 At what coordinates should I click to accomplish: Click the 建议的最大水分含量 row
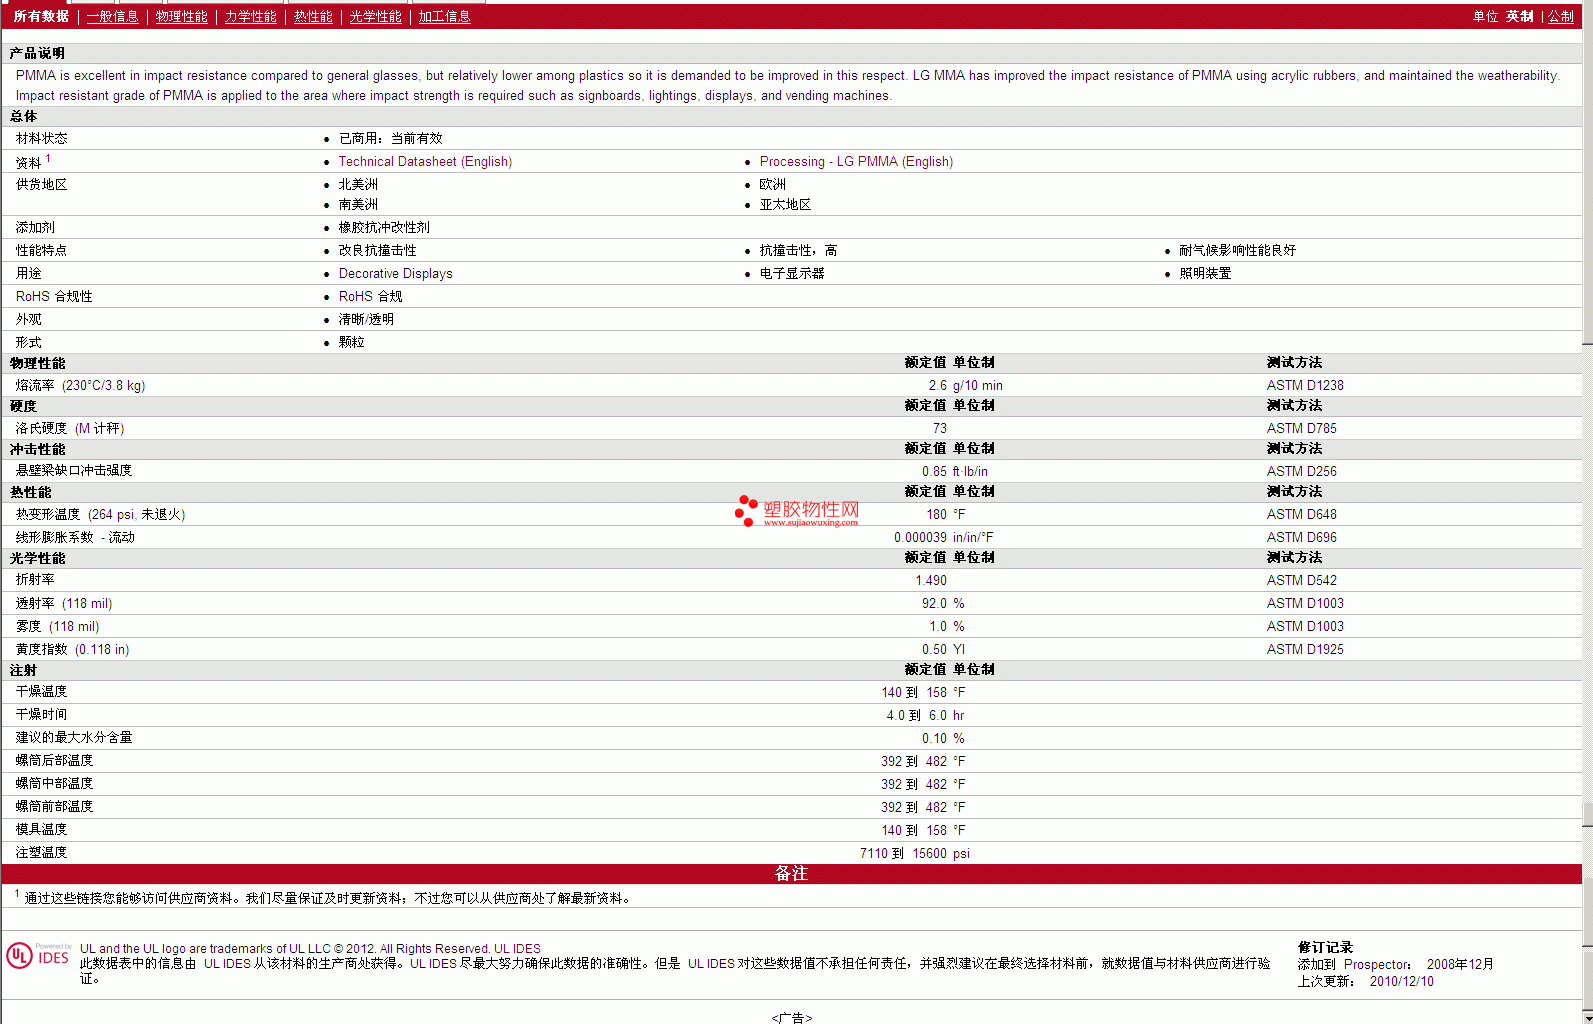click(x=791, y=738)
